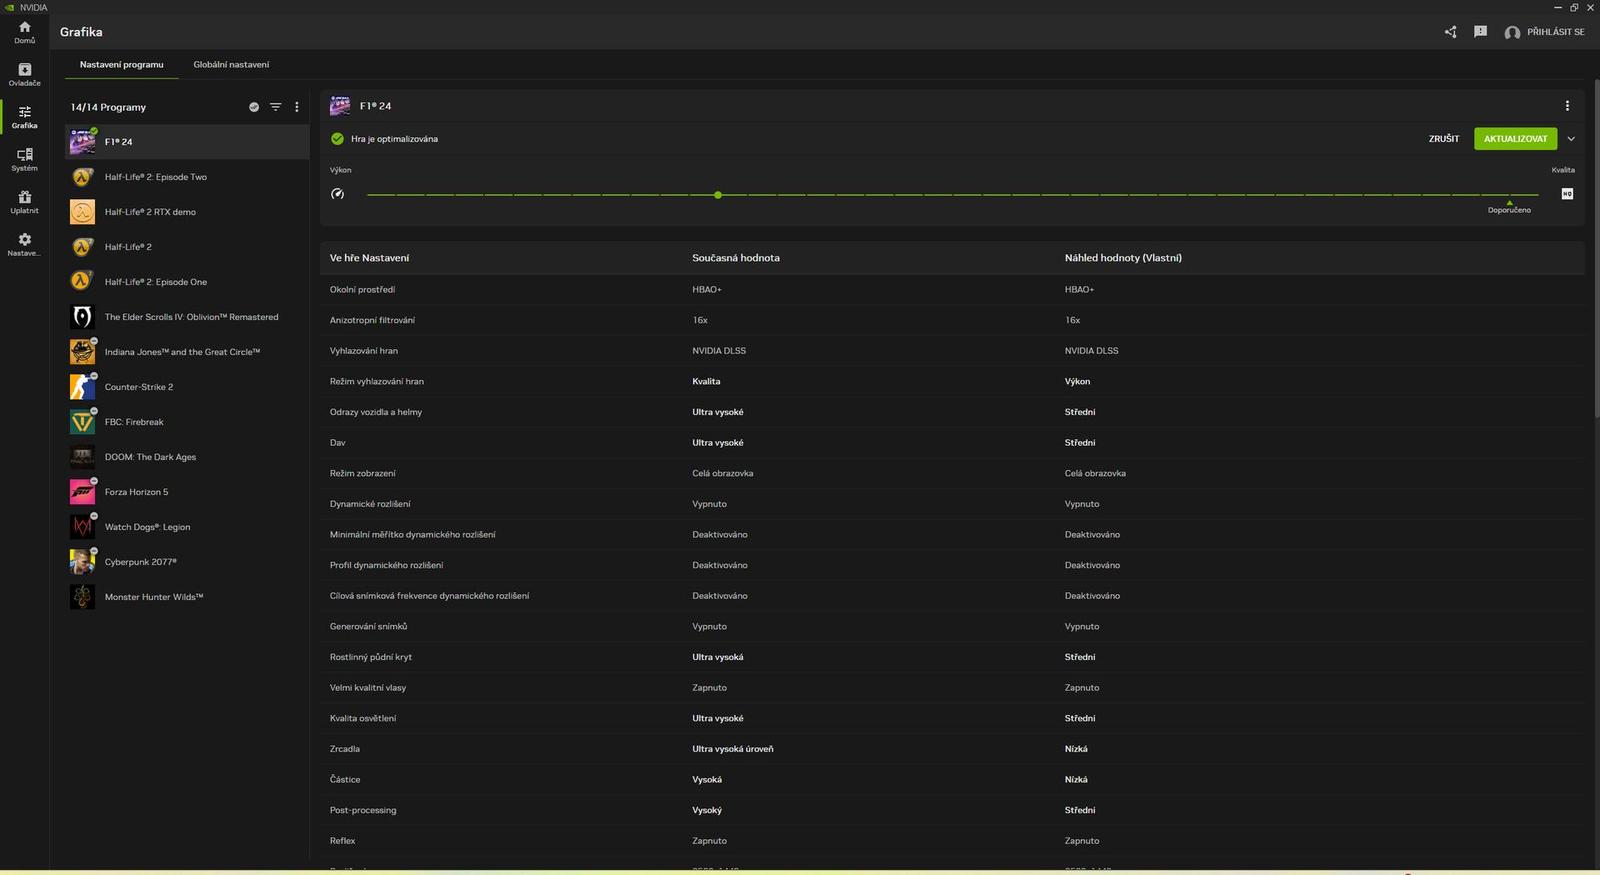Image resolution: width=1600 pixels, height=875 pixels.
Task: Select the Oblivion Remastered game icon
Action: (x=82, y=317)
